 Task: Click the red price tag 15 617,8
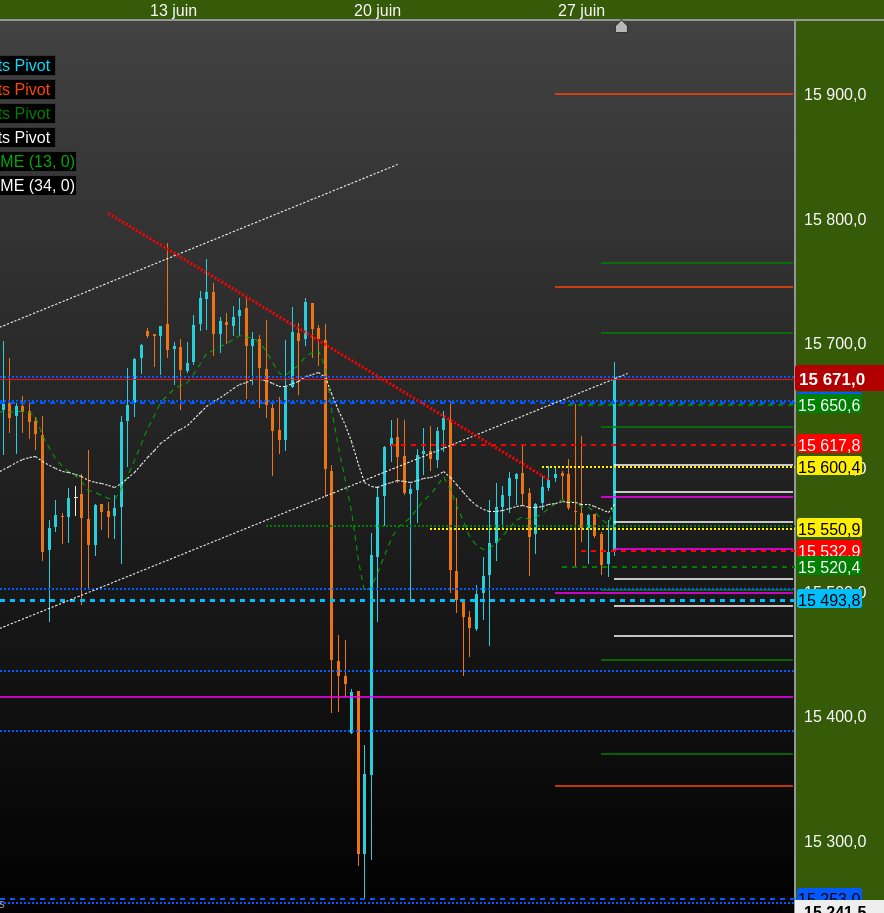[x=829, y=445]
